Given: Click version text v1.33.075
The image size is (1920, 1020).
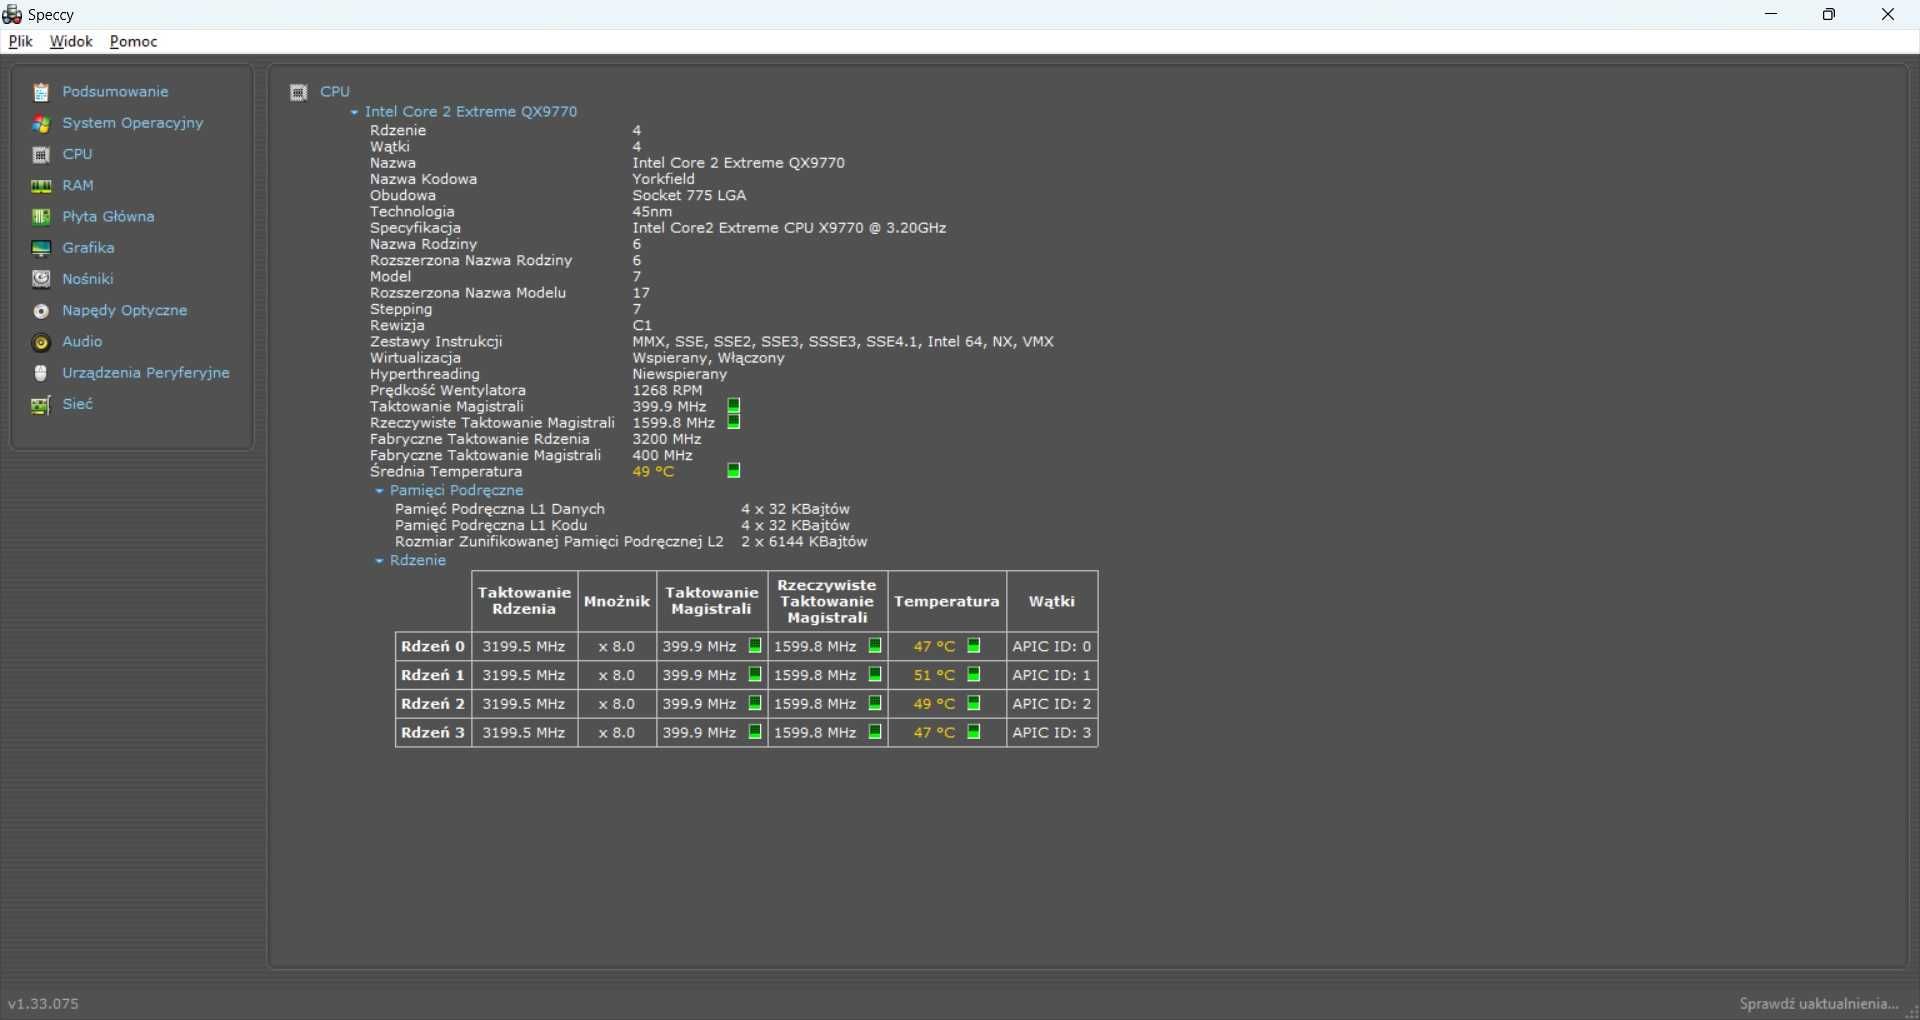Looking at the screenshot, I should point(43,1003).
